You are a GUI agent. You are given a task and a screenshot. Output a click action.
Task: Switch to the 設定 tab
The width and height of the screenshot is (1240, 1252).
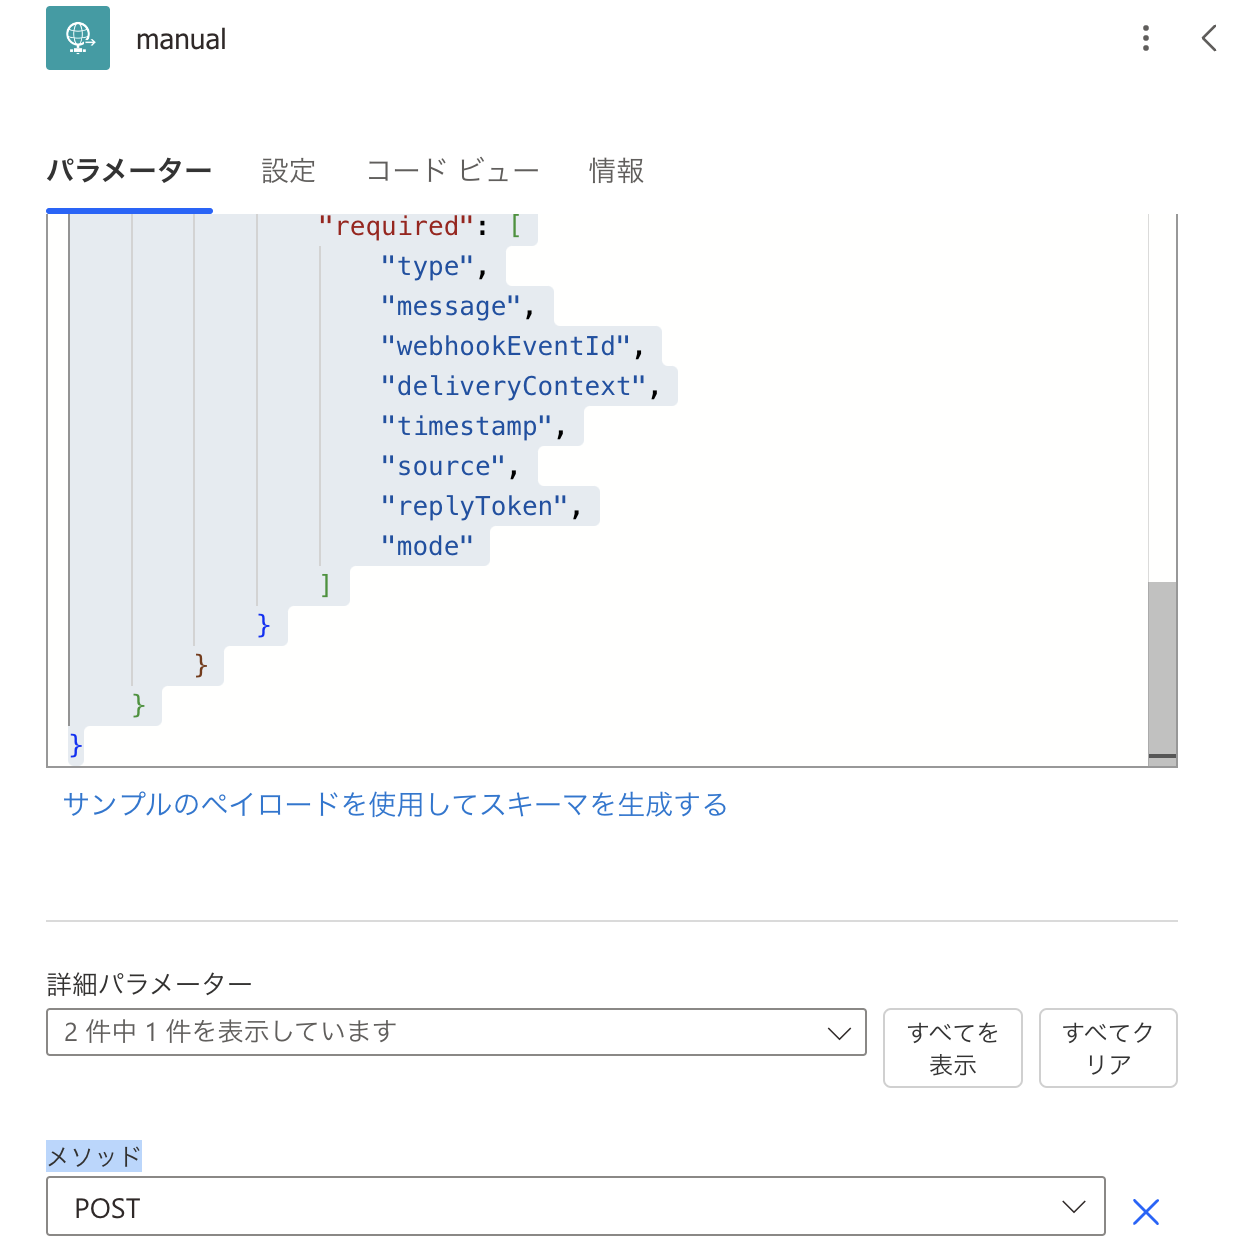[x=288, y=171]
